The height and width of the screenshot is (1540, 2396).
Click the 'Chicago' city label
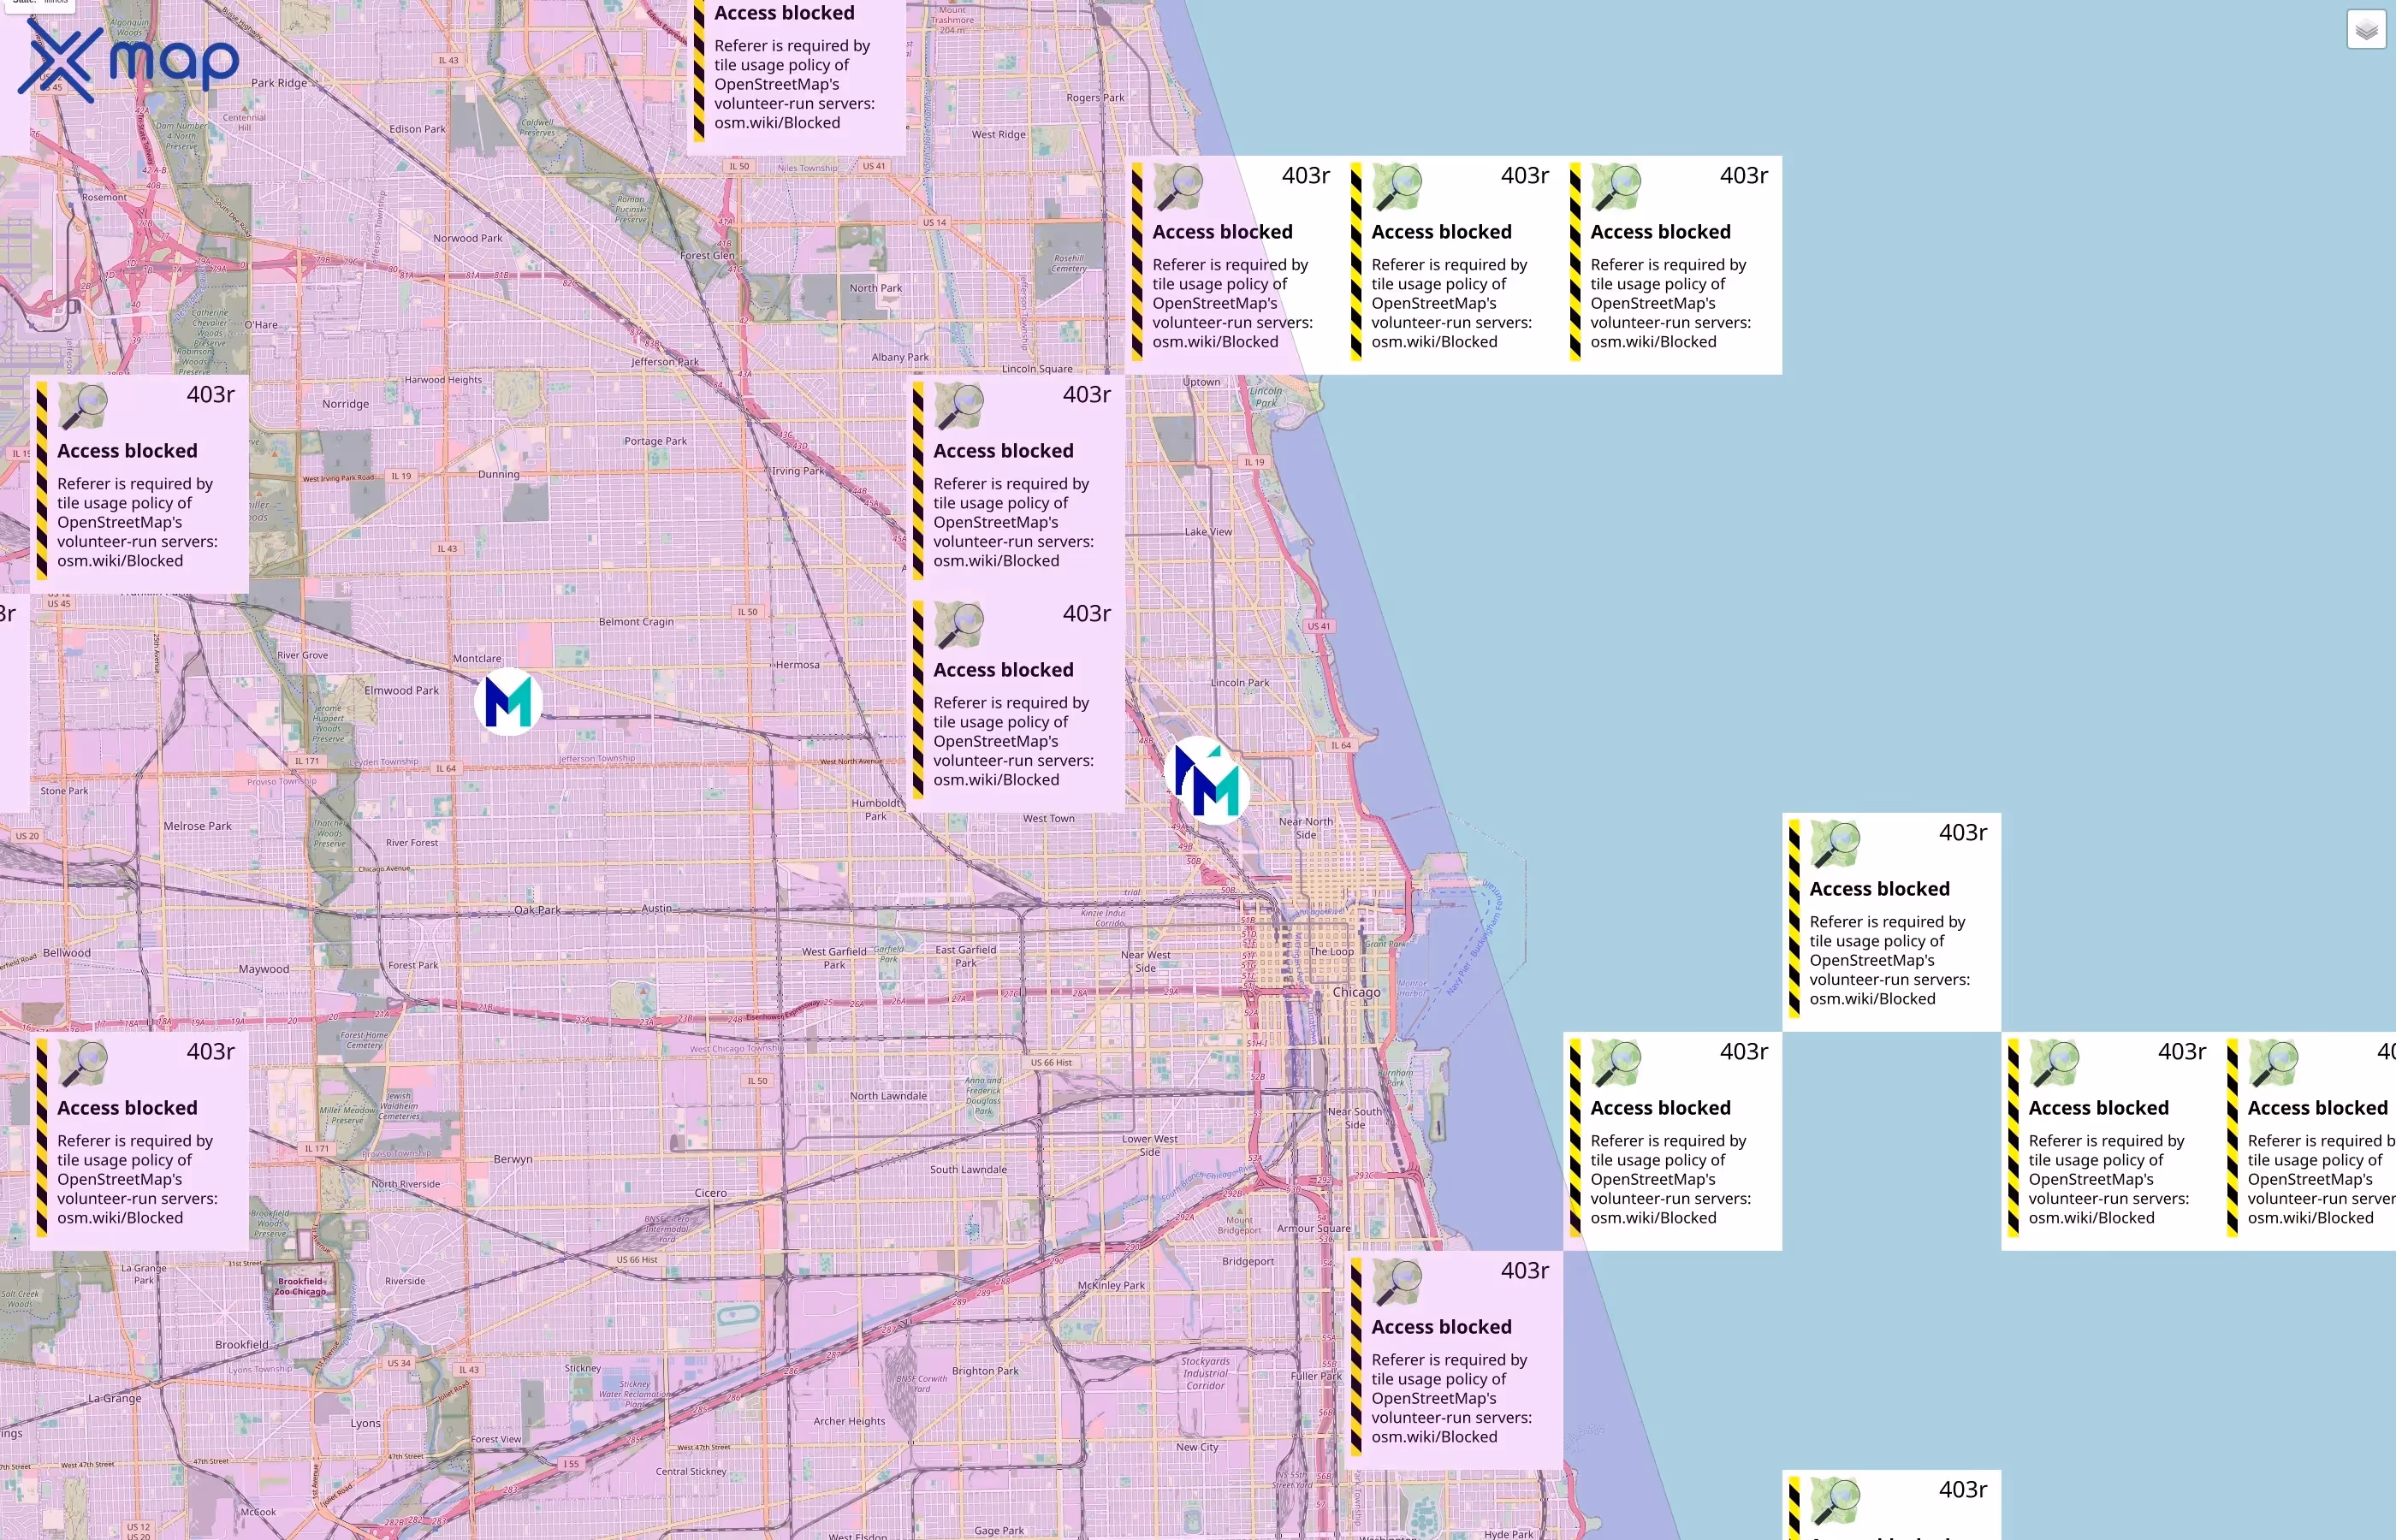1356,992
